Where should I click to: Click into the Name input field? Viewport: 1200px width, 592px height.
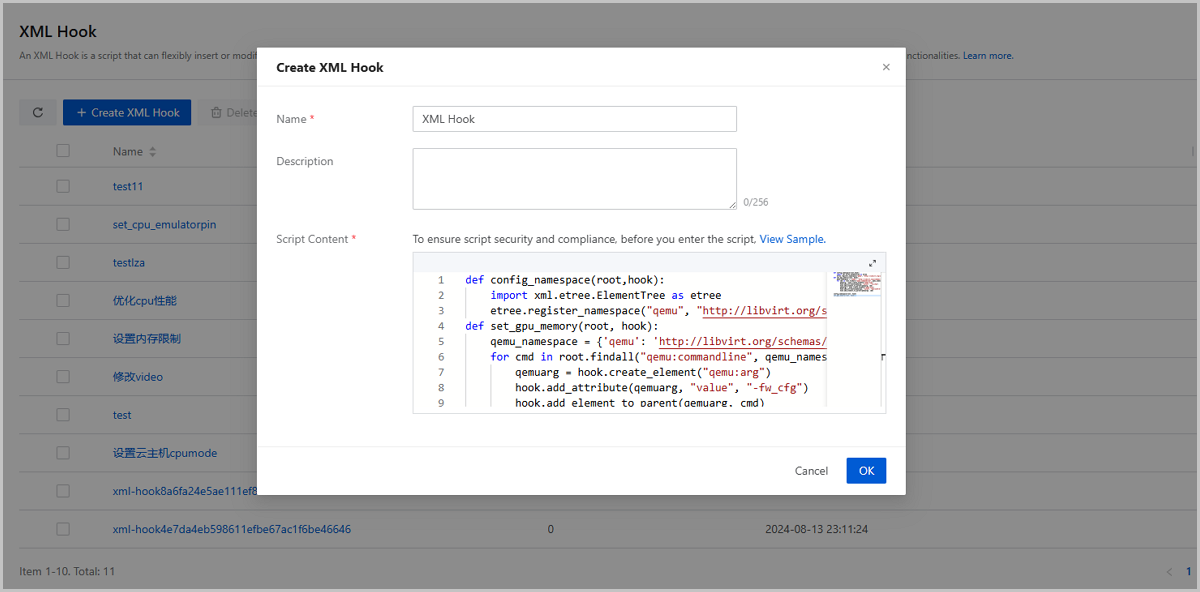(x=574, y=119)
